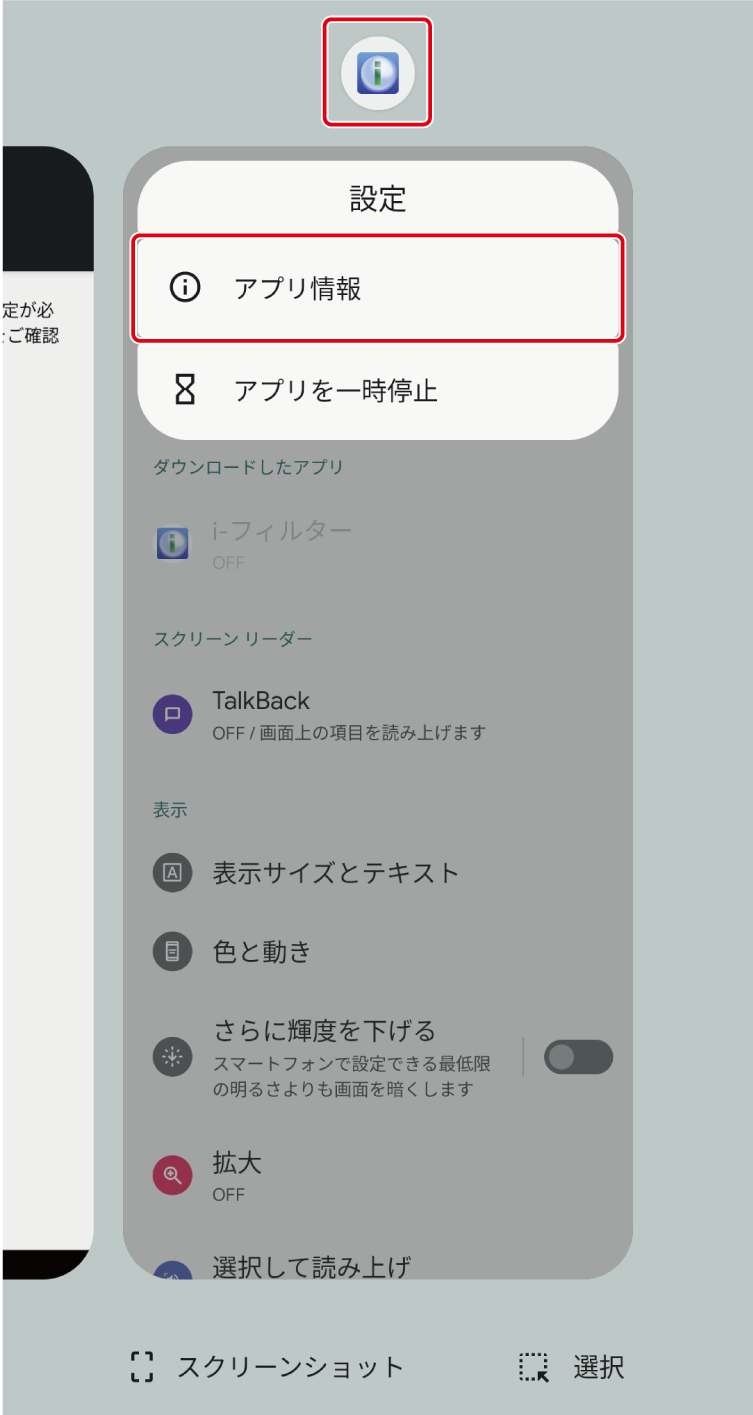Tap the i-Filter app icon above the card
The width and height of the screenshot is (753, 1415).
click(377, 73)
